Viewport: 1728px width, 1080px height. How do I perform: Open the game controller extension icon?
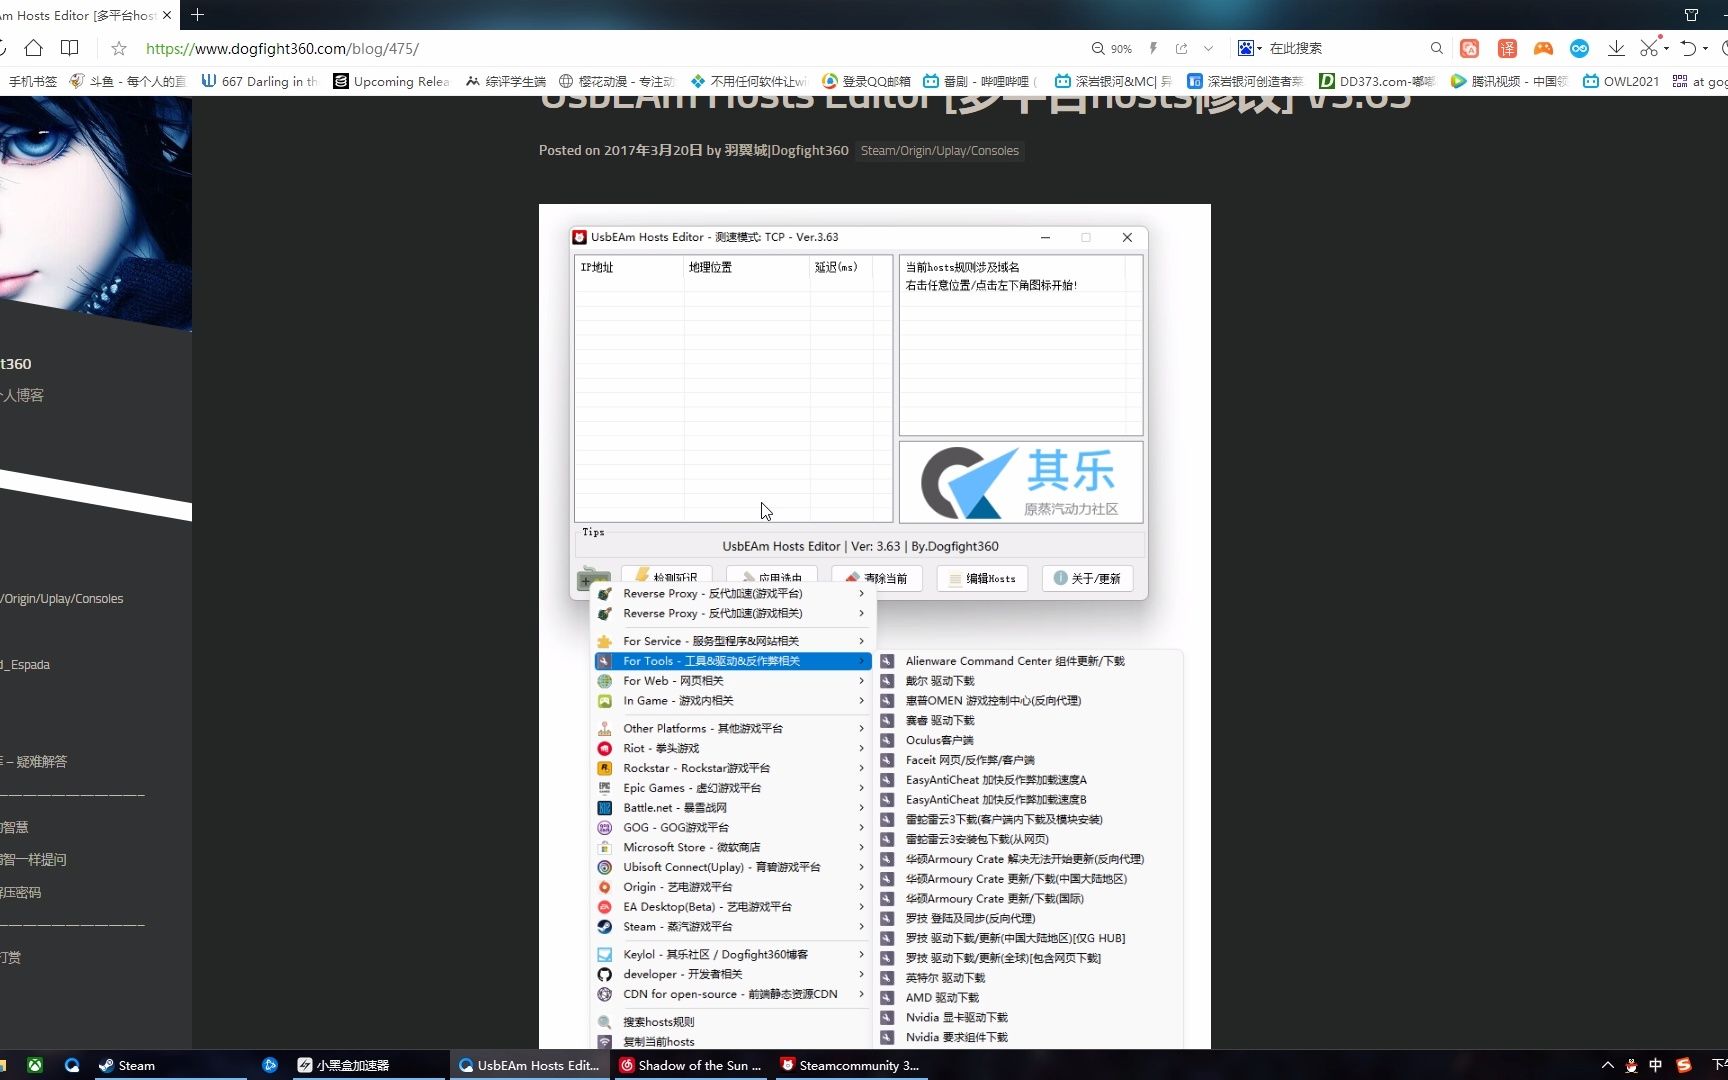1543,48
